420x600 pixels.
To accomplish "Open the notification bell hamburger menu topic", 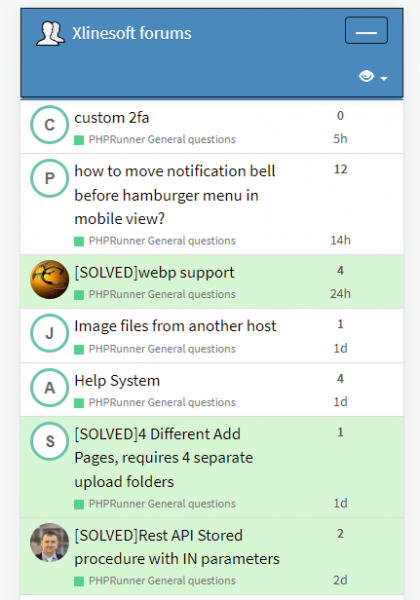I will pos(174,195).
